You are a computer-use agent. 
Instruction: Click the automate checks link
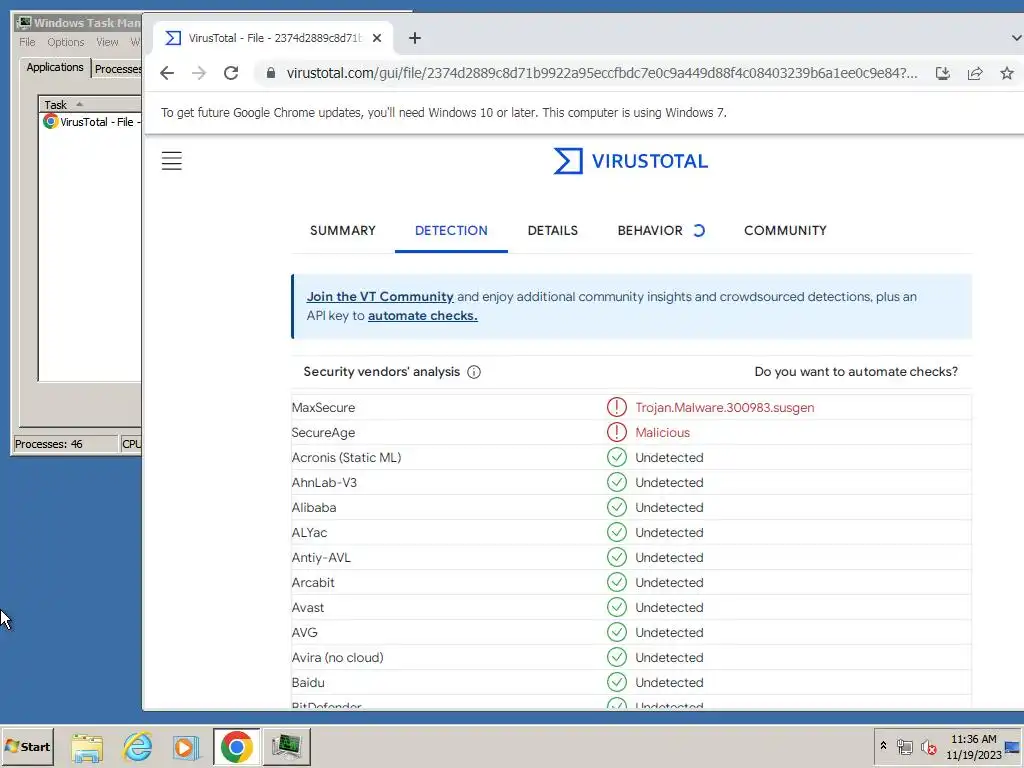pos(423,315)
